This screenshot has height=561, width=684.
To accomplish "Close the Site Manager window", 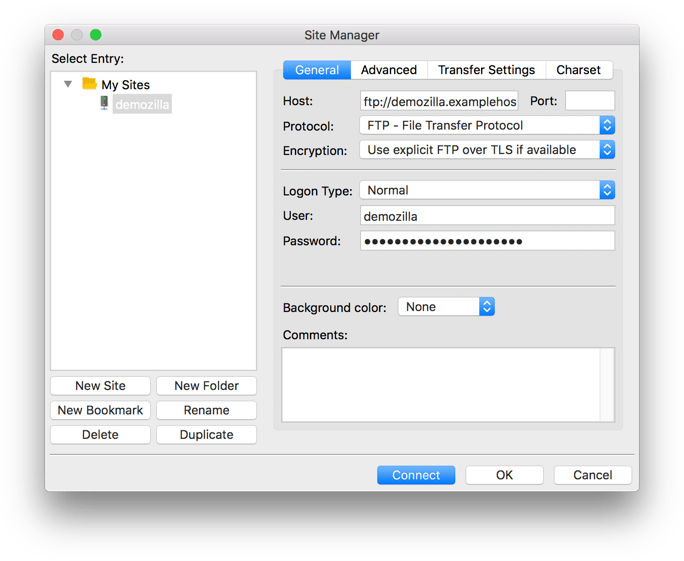I will 58,35.
